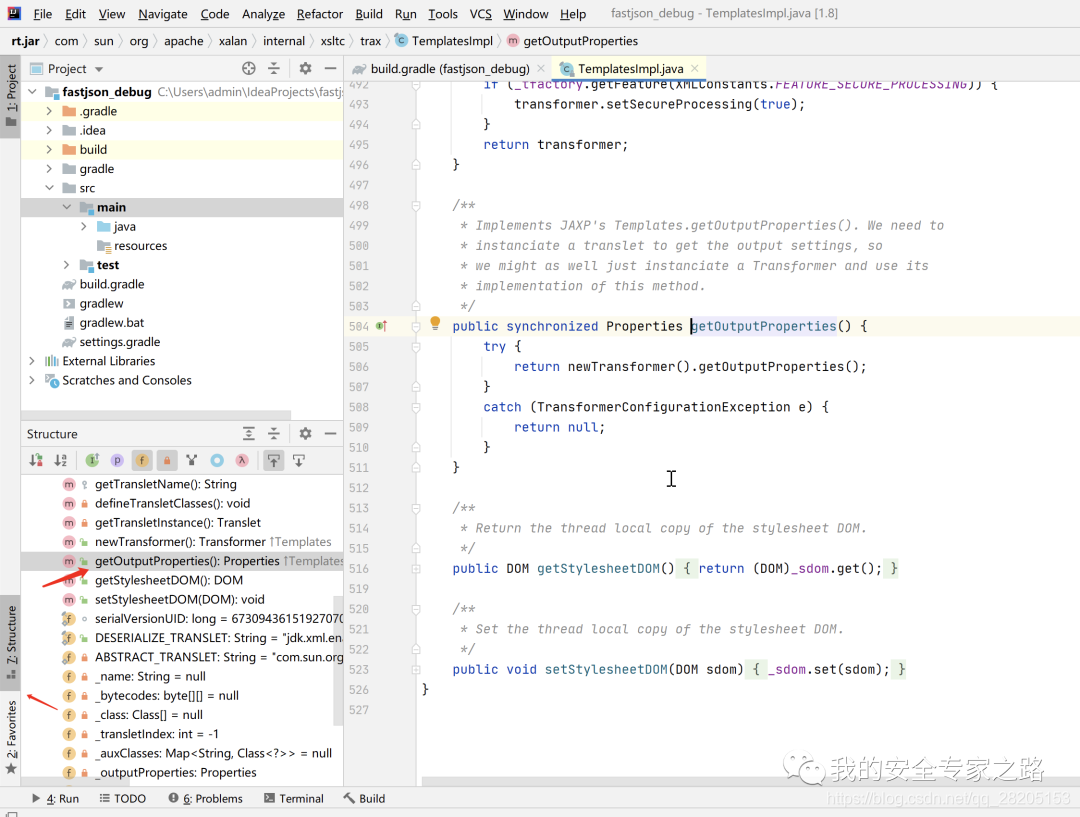Expand all nodes in Structure panel
This screenshot has width=1080, height=817.
click(x=249, y=433)
